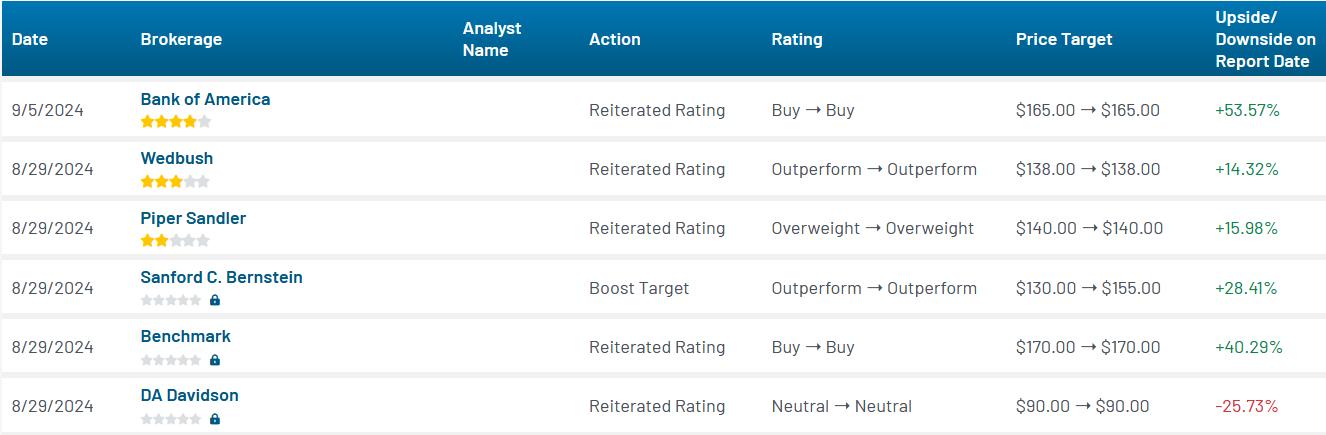Click Bank of America's four-star rating

pos(176,122)
